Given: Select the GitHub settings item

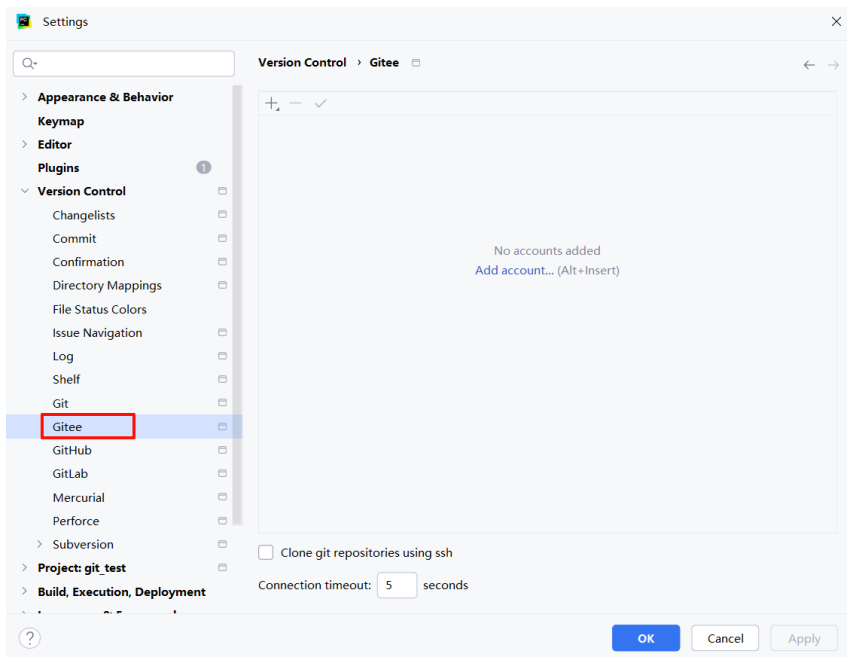Looking at the screenshot, I should (x=72, y=450).
